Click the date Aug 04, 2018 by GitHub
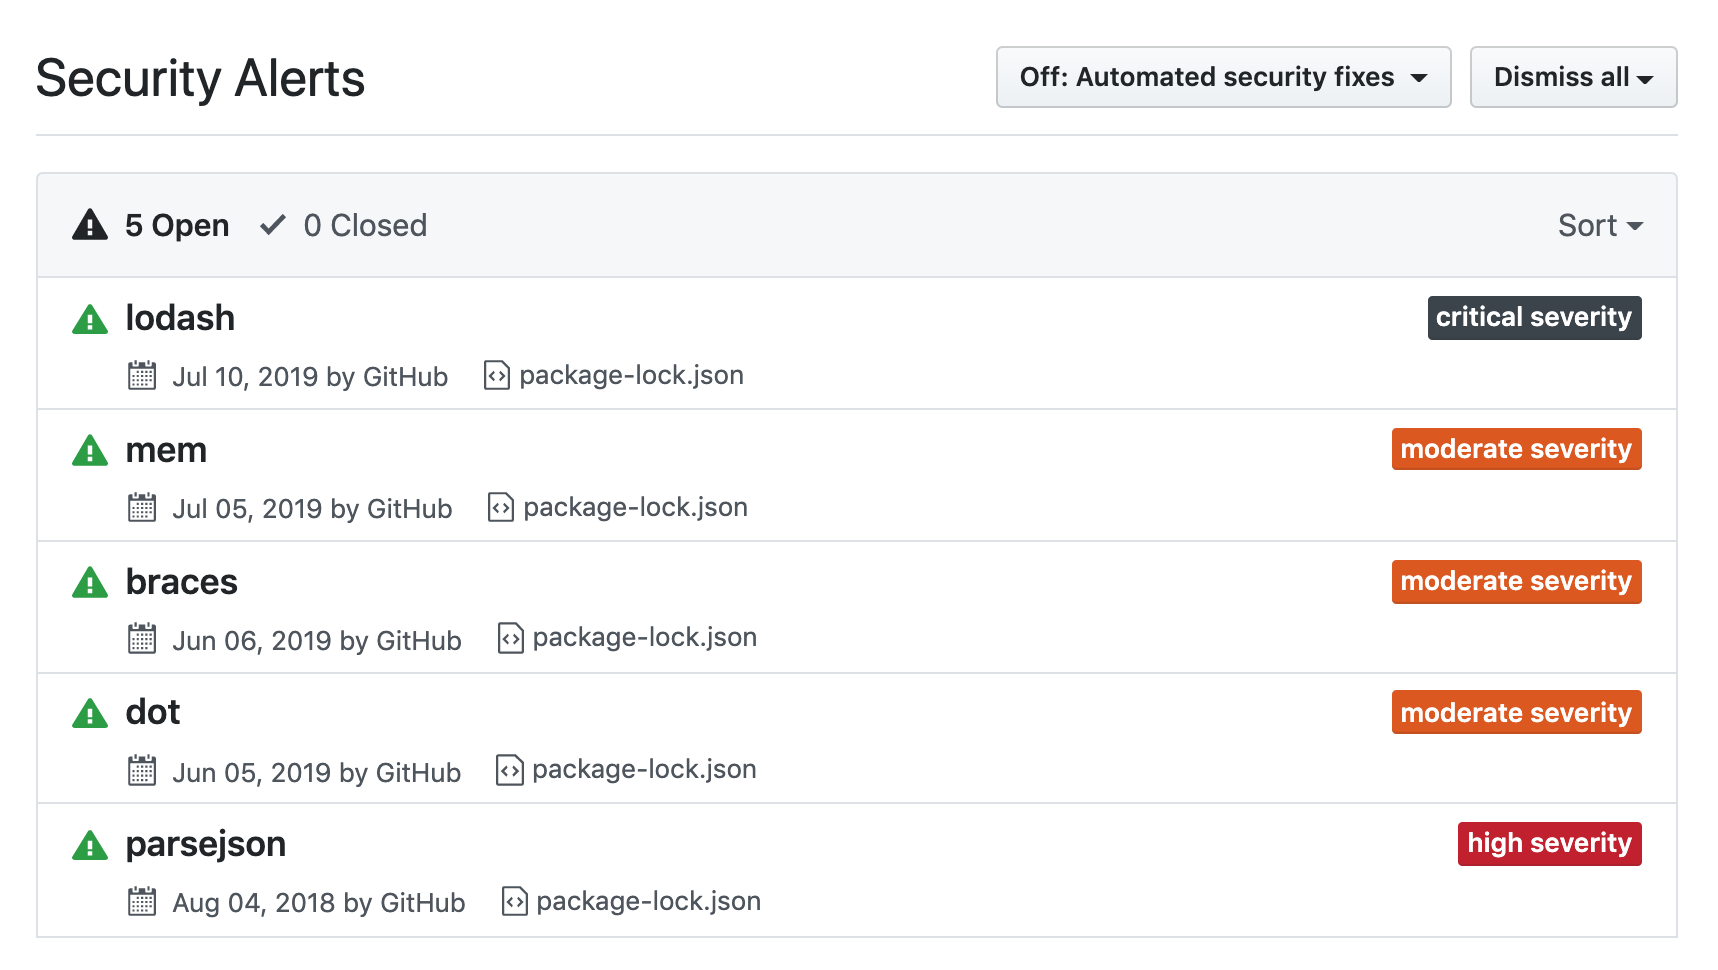Screen dimensions: 1718x970 319,903
